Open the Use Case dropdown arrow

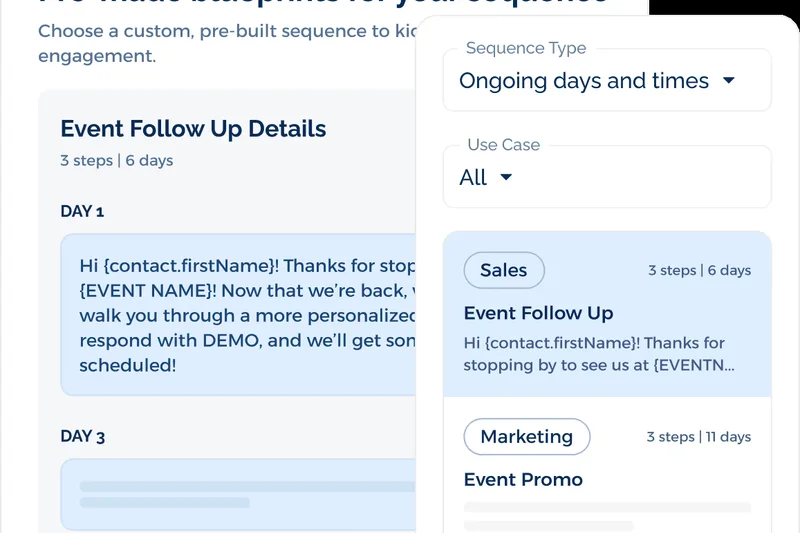(506, 178)
